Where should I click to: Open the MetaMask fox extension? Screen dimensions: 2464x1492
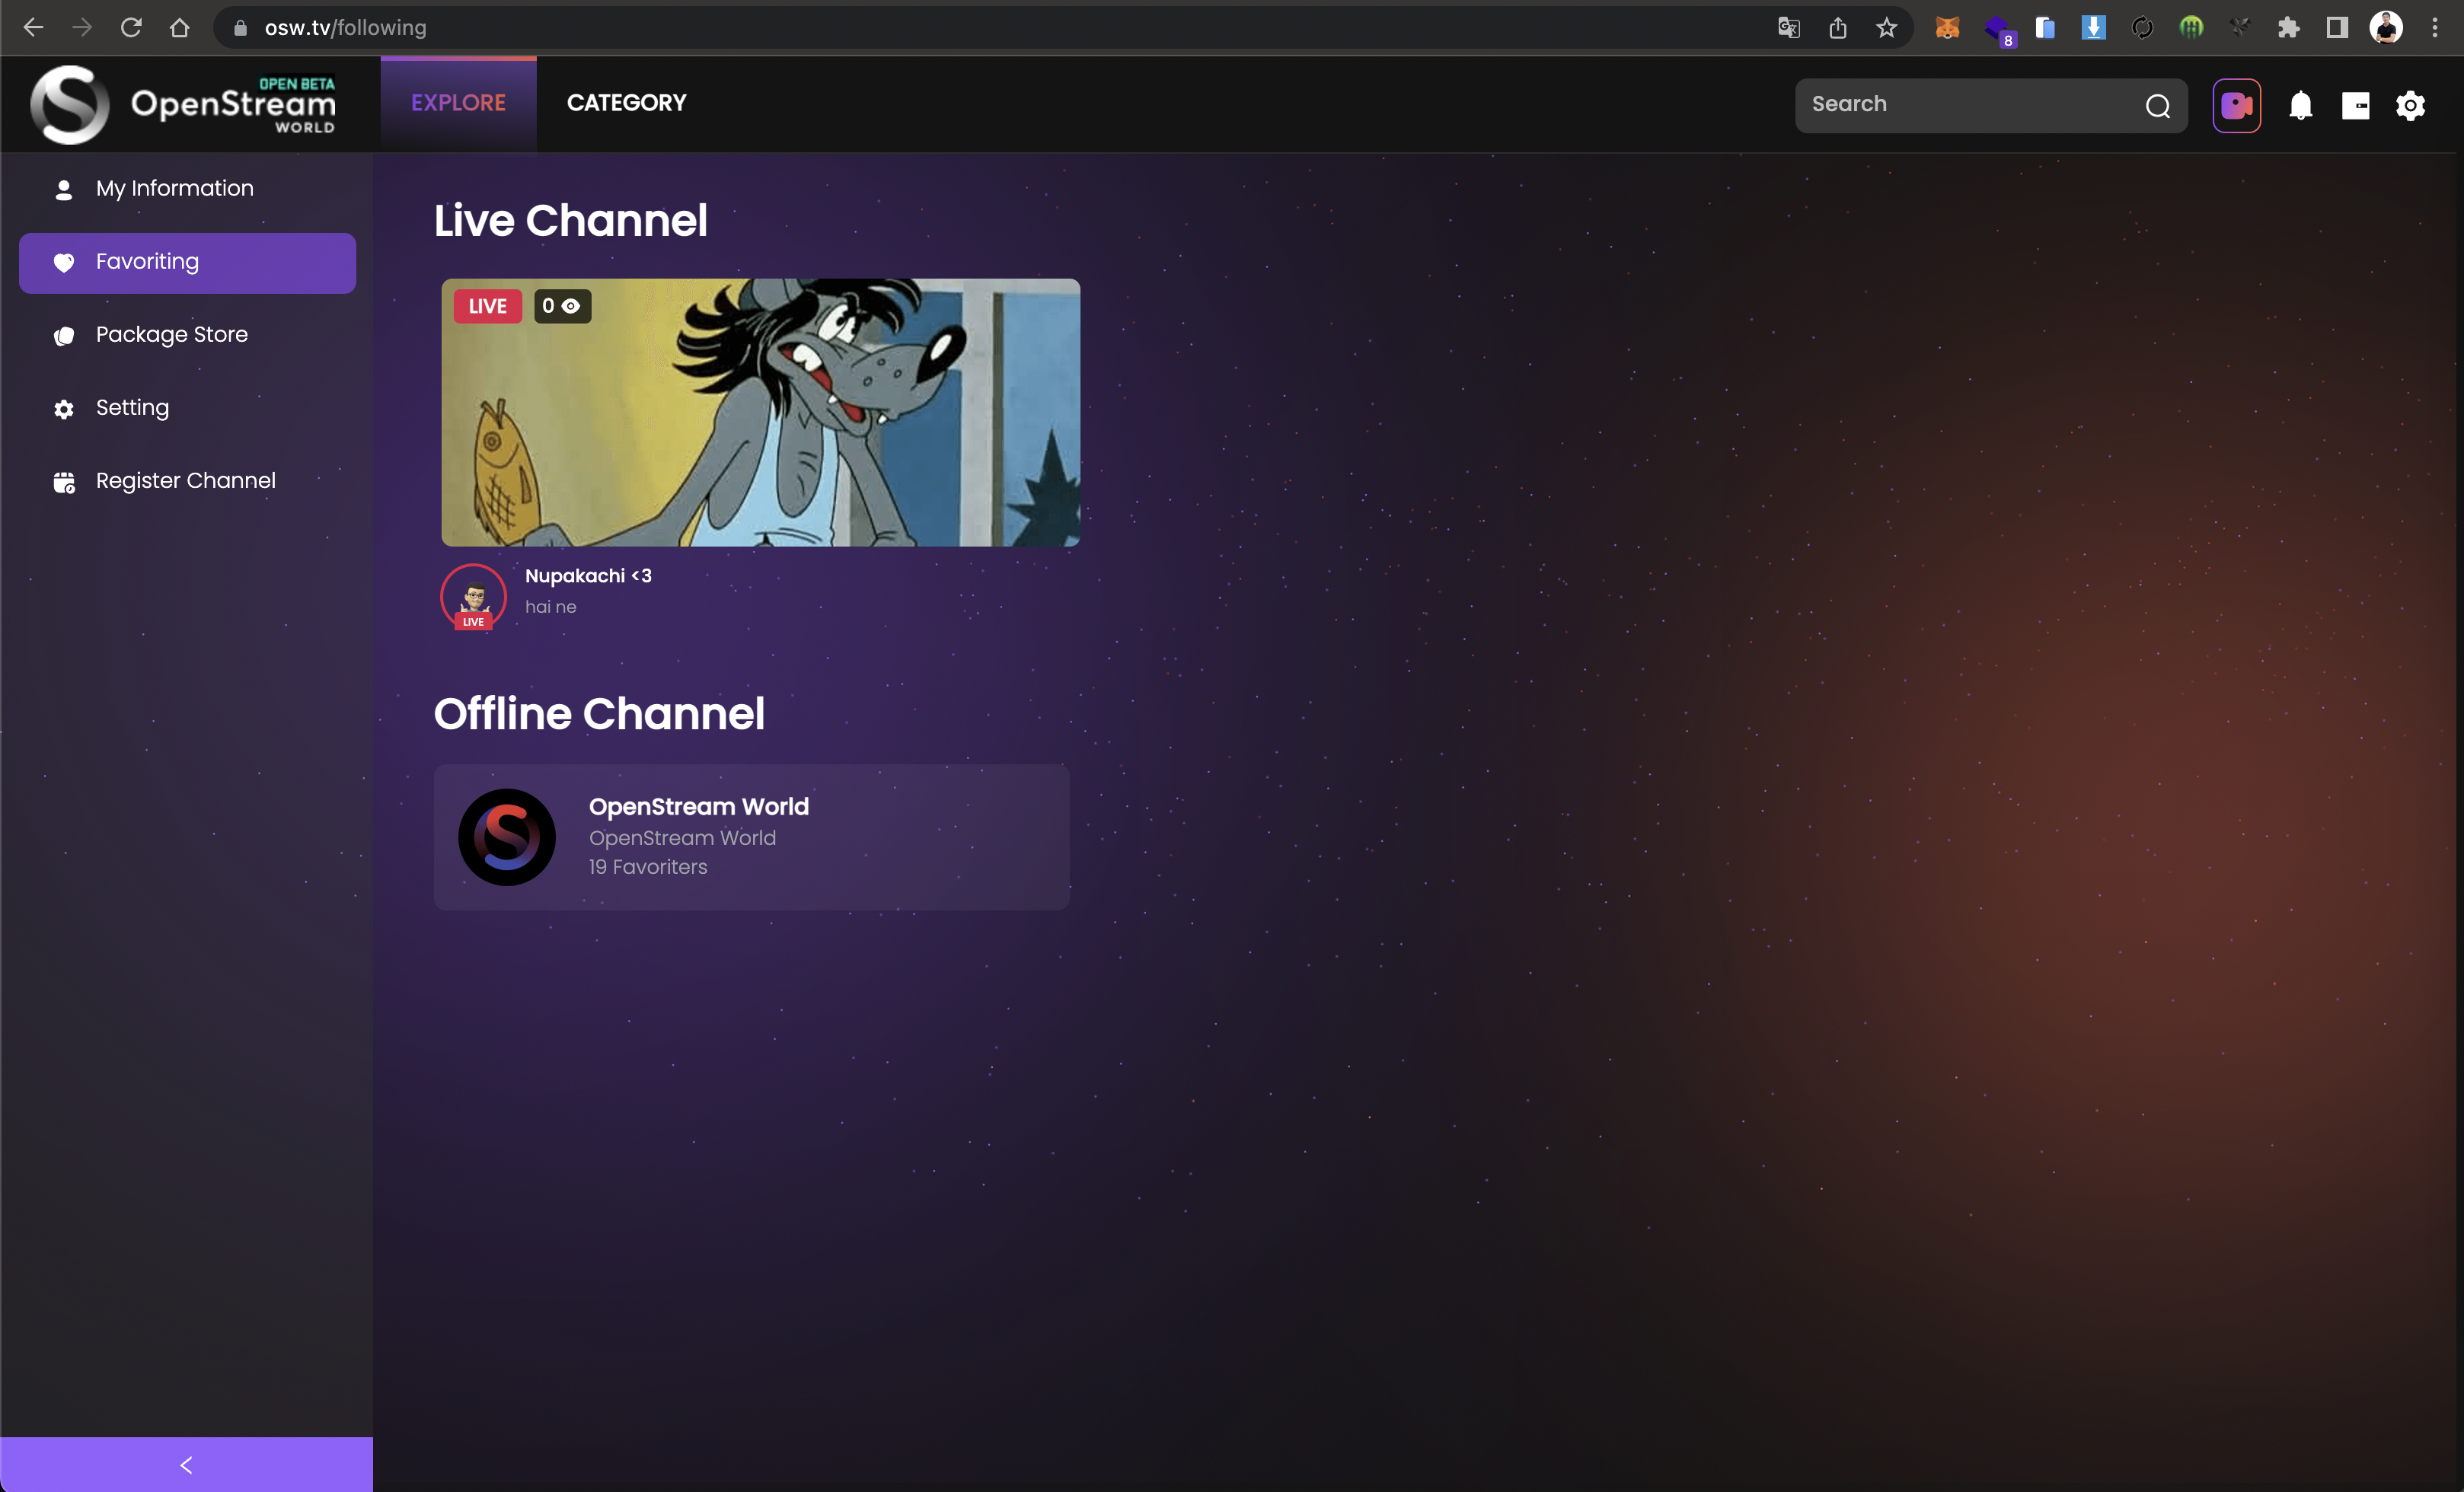(x=1947, y=28)
